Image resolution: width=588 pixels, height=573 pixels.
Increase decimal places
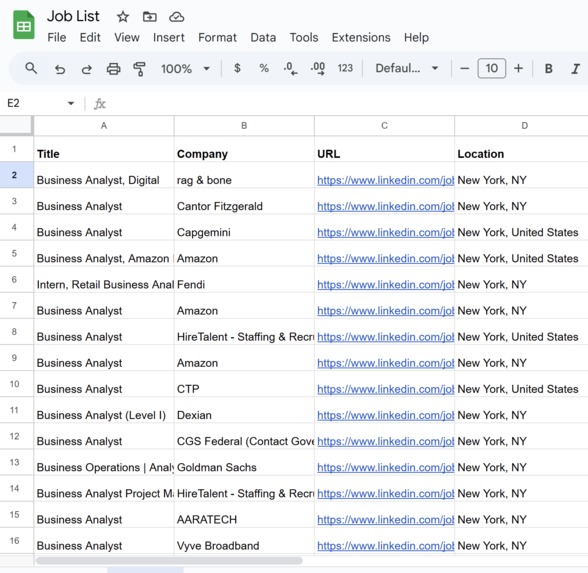(318, 68)
